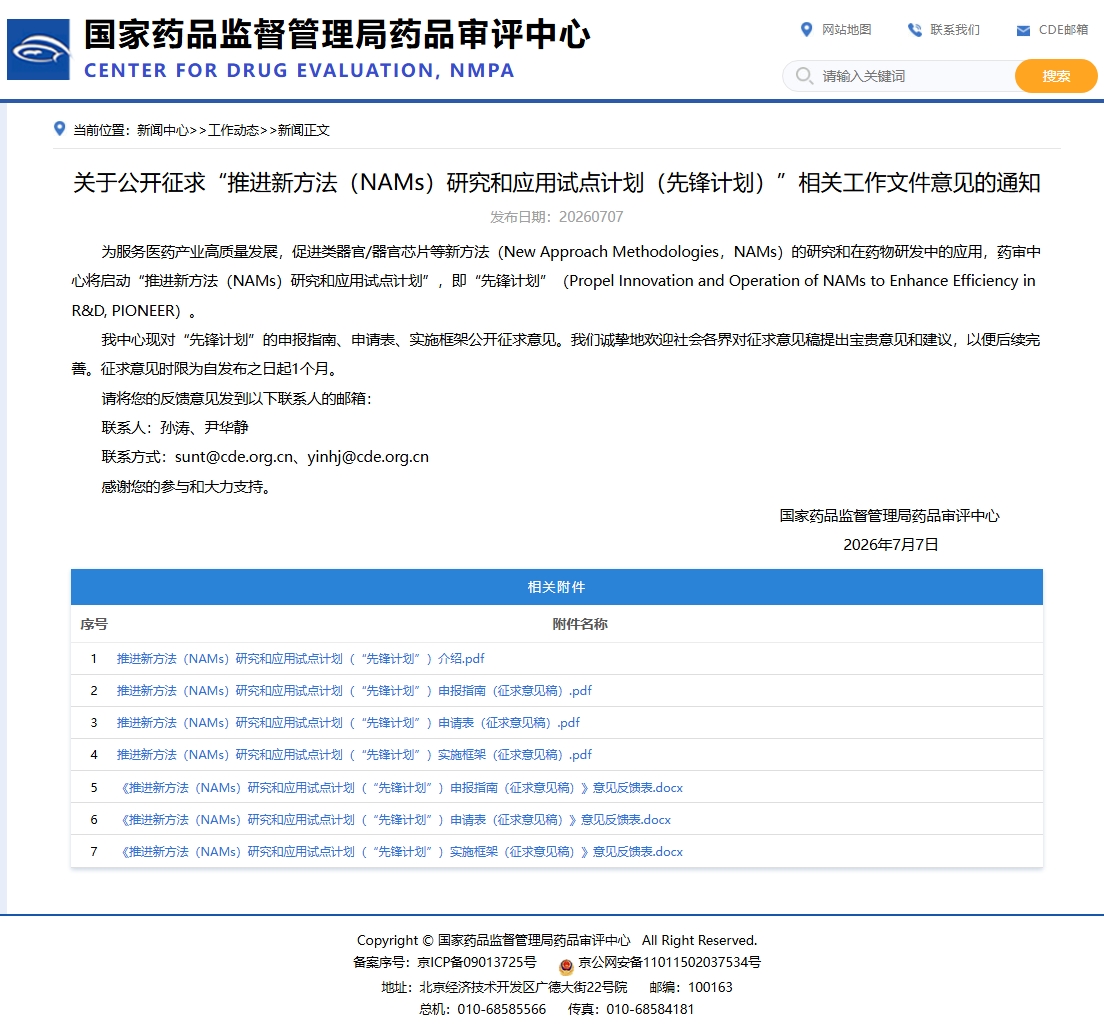
Task: Click the CDE logo emblem
Action: click(x=38, y=49)
